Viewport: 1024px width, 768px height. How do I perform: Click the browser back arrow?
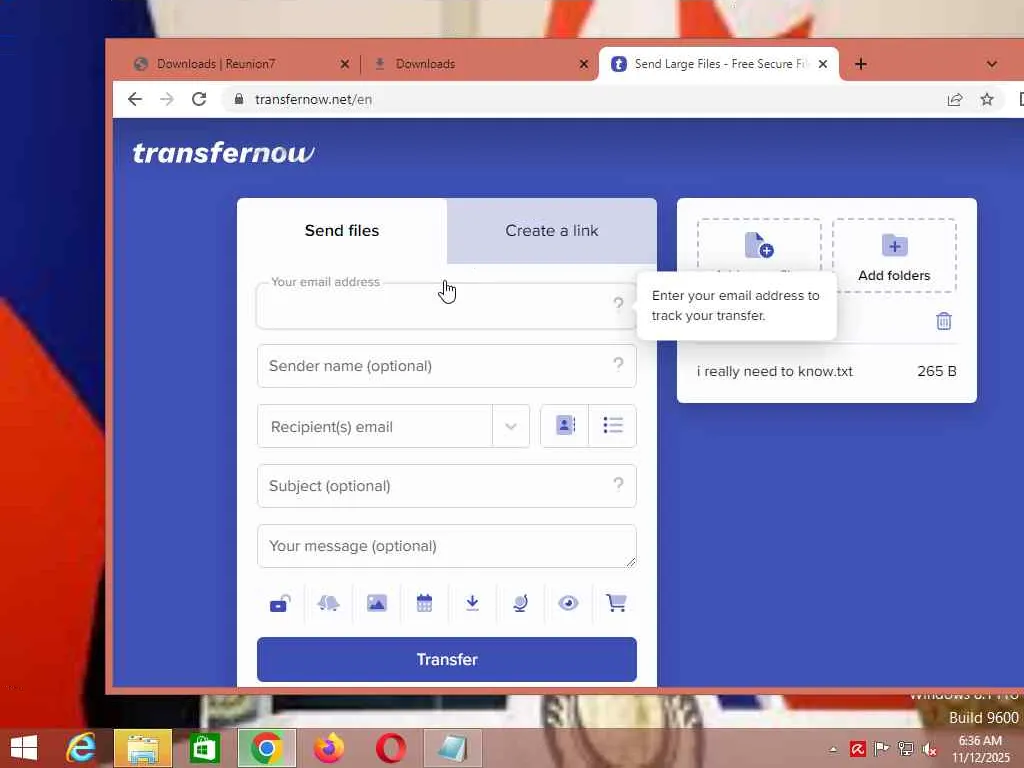tap(135, 99)
